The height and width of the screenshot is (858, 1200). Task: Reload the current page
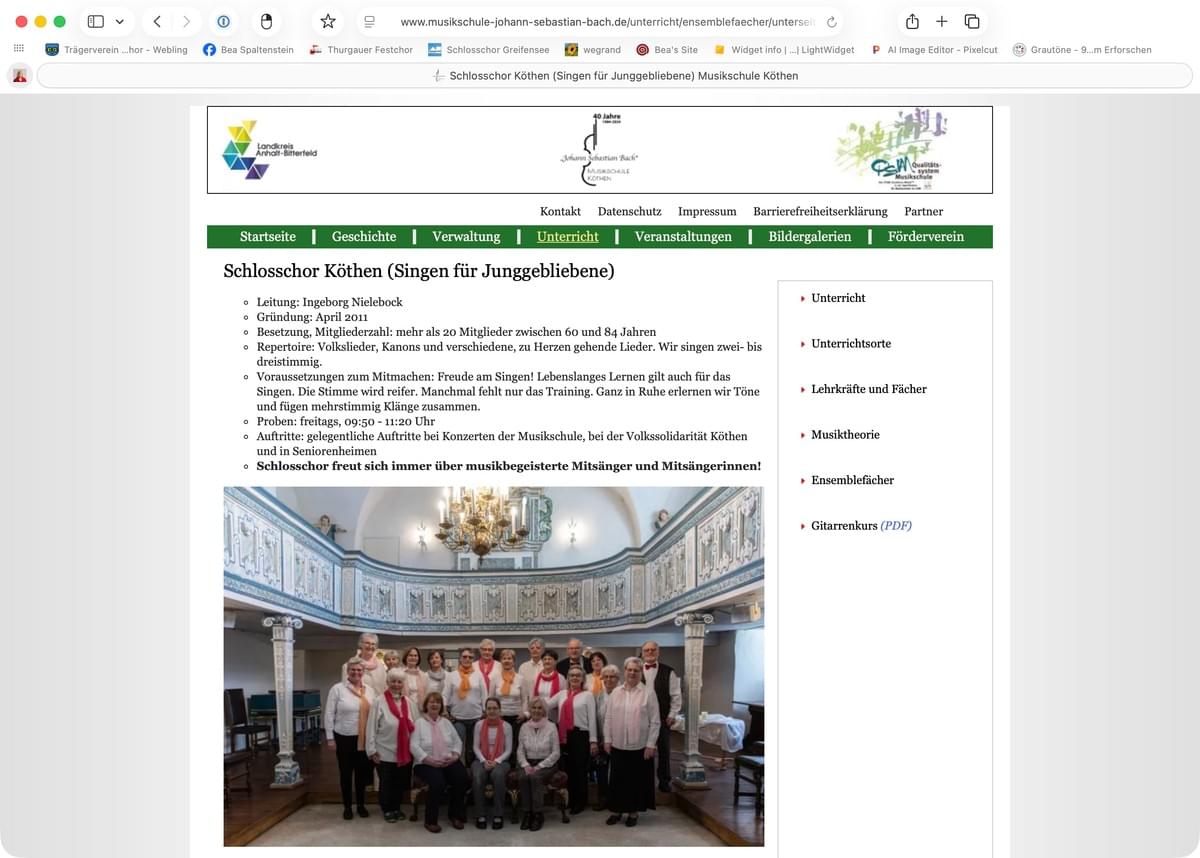tap(831, 21)
